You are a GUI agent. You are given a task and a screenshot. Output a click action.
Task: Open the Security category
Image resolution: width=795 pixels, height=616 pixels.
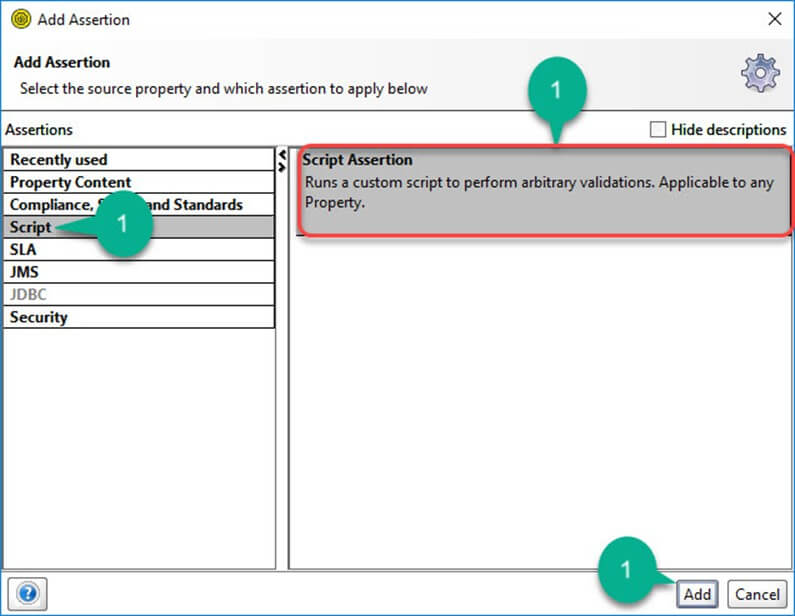tap(39, 317)
